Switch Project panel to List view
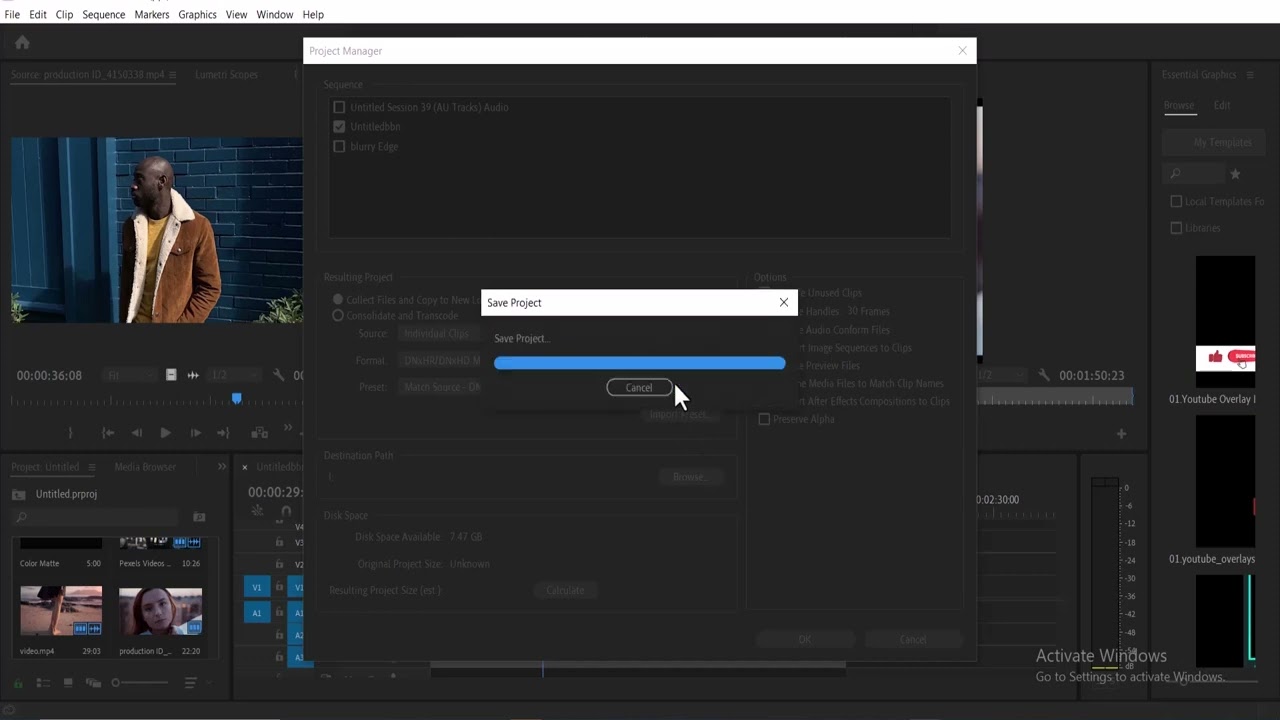The image size is (1280, 720). (x=43, y=683)
